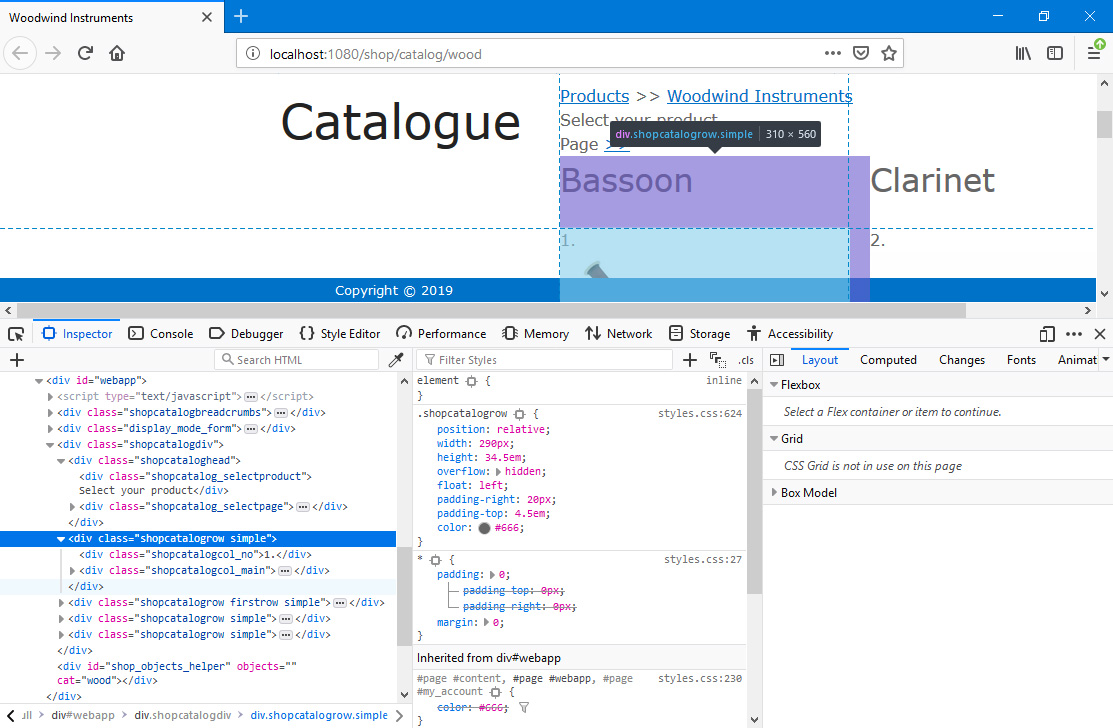
Task: Click the Products breadcrumb link
Action: pyautogui.click(x=595, y=96)
